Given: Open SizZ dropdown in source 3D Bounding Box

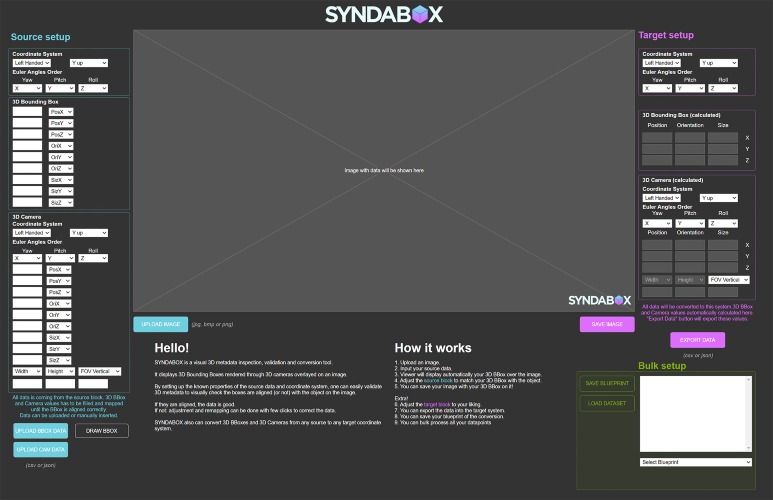Looking at the screenshot, I should coord(61,203).
